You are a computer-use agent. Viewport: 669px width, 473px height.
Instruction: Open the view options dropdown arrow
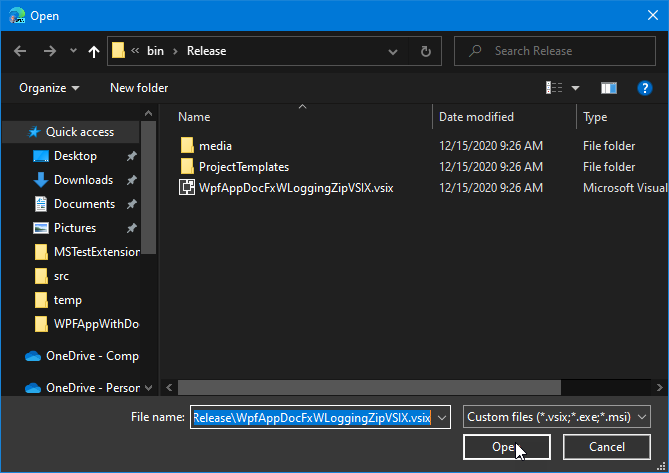coord(575,88)
